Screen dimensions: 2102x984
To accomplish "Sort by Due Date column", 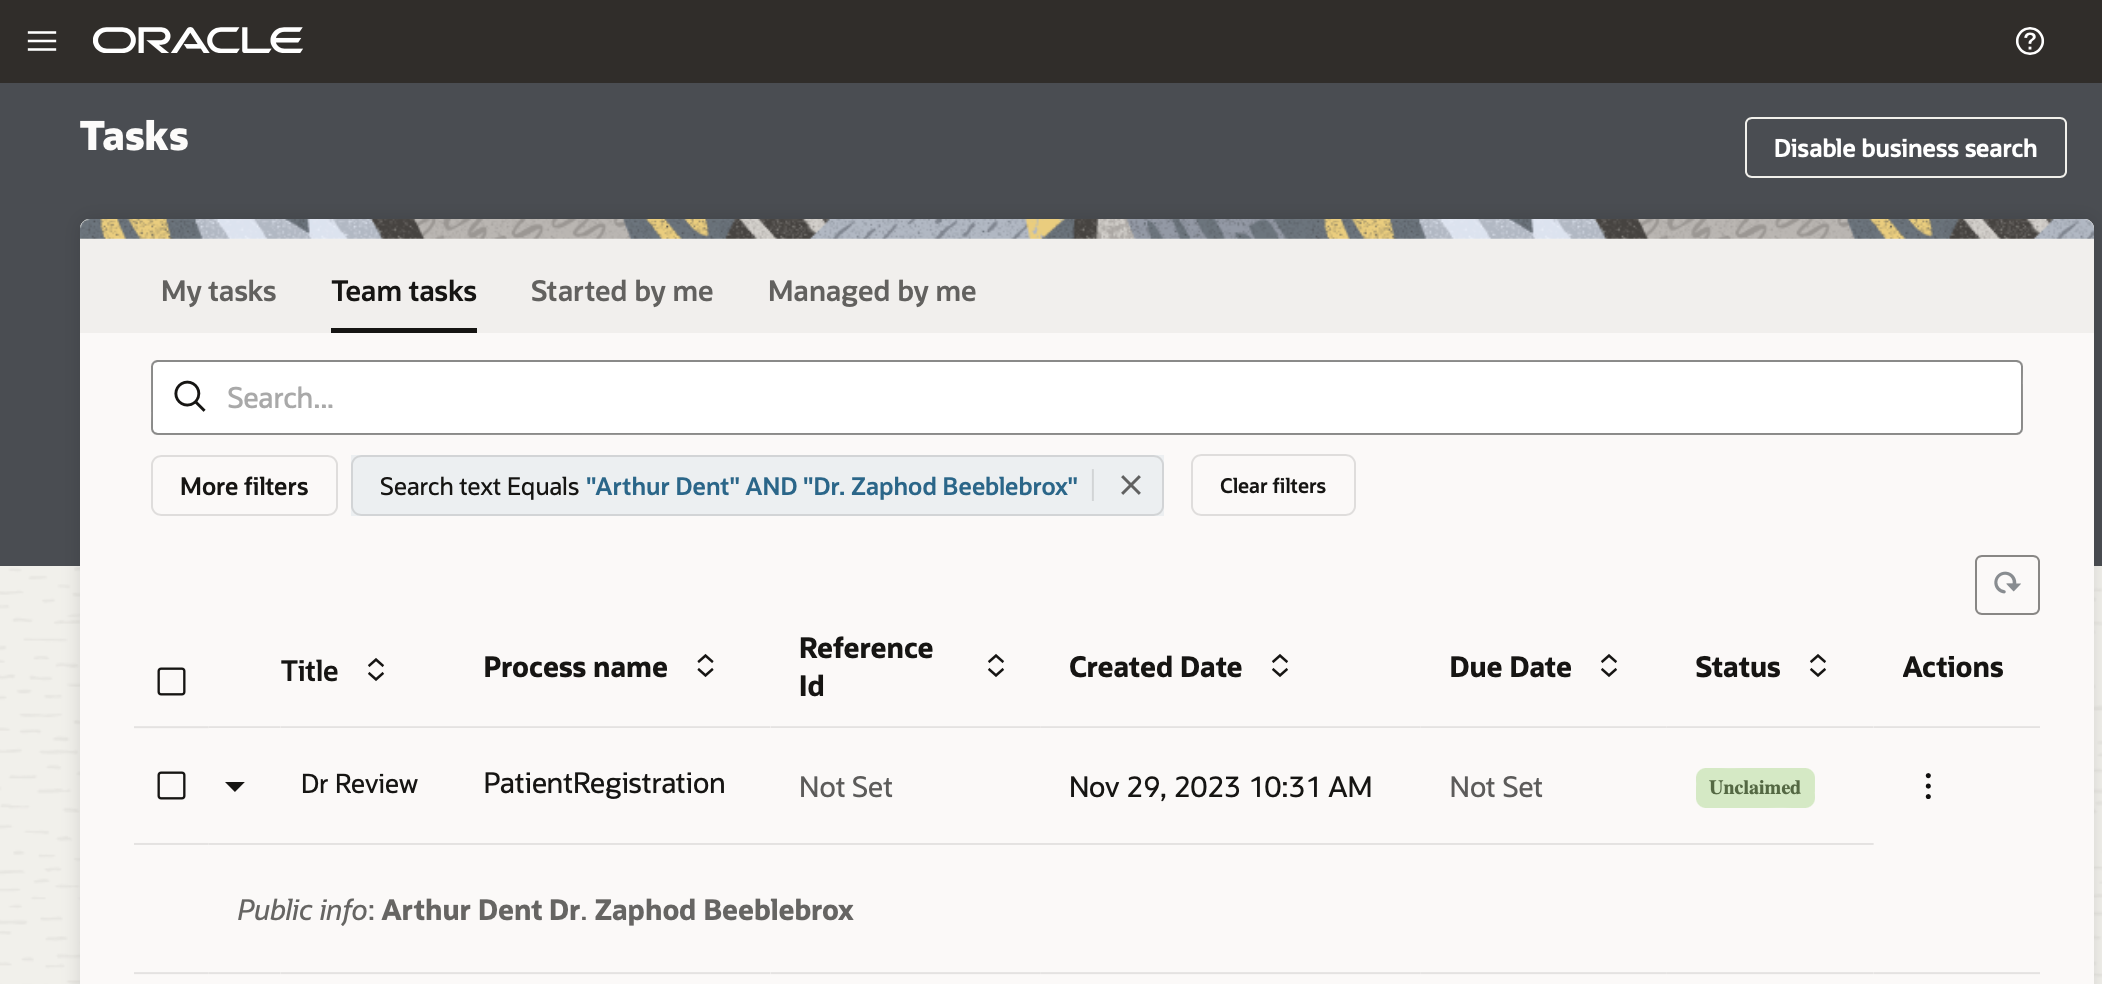I will [x=1608, y=667].
